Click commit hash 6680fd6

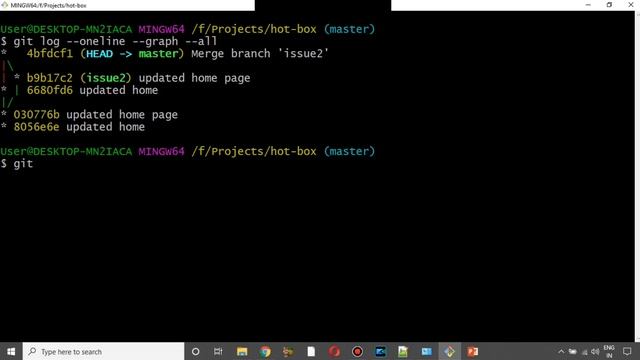pos(50,90)
